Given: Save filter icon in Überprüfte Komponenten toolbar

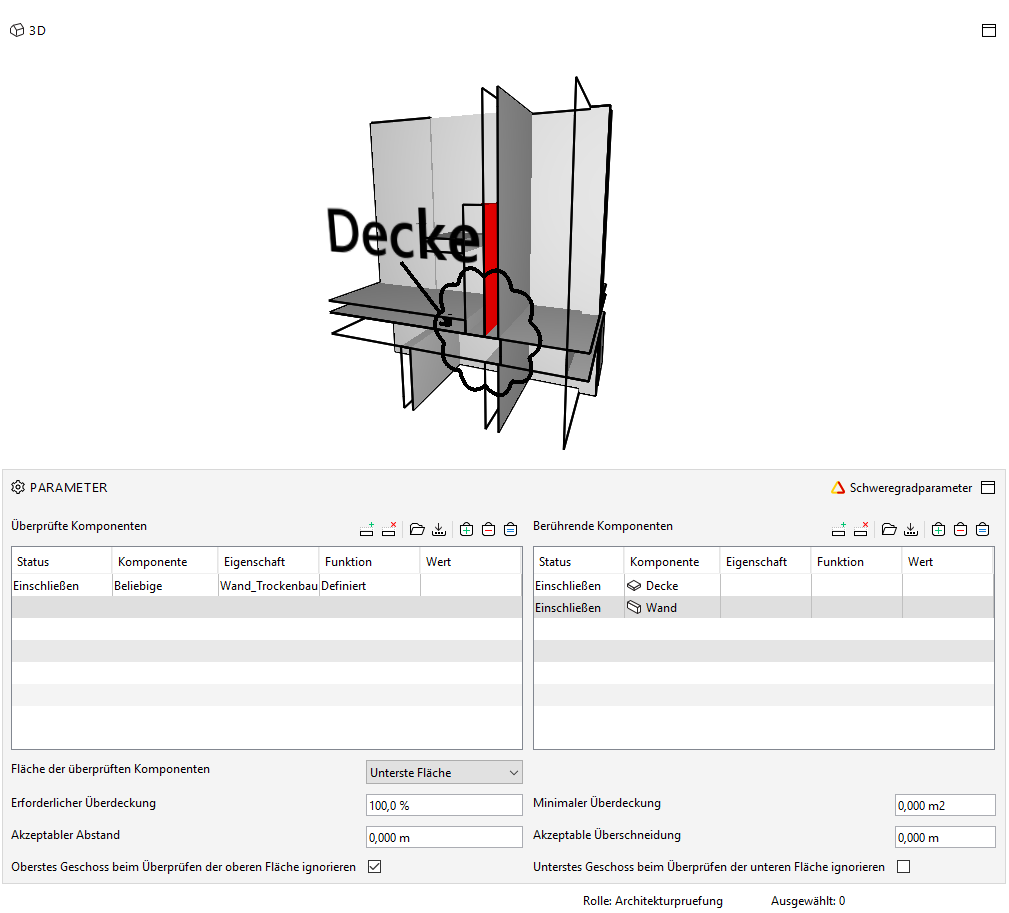Looking at the screenshot, I should pyautogui.click(x=439, y=530).
